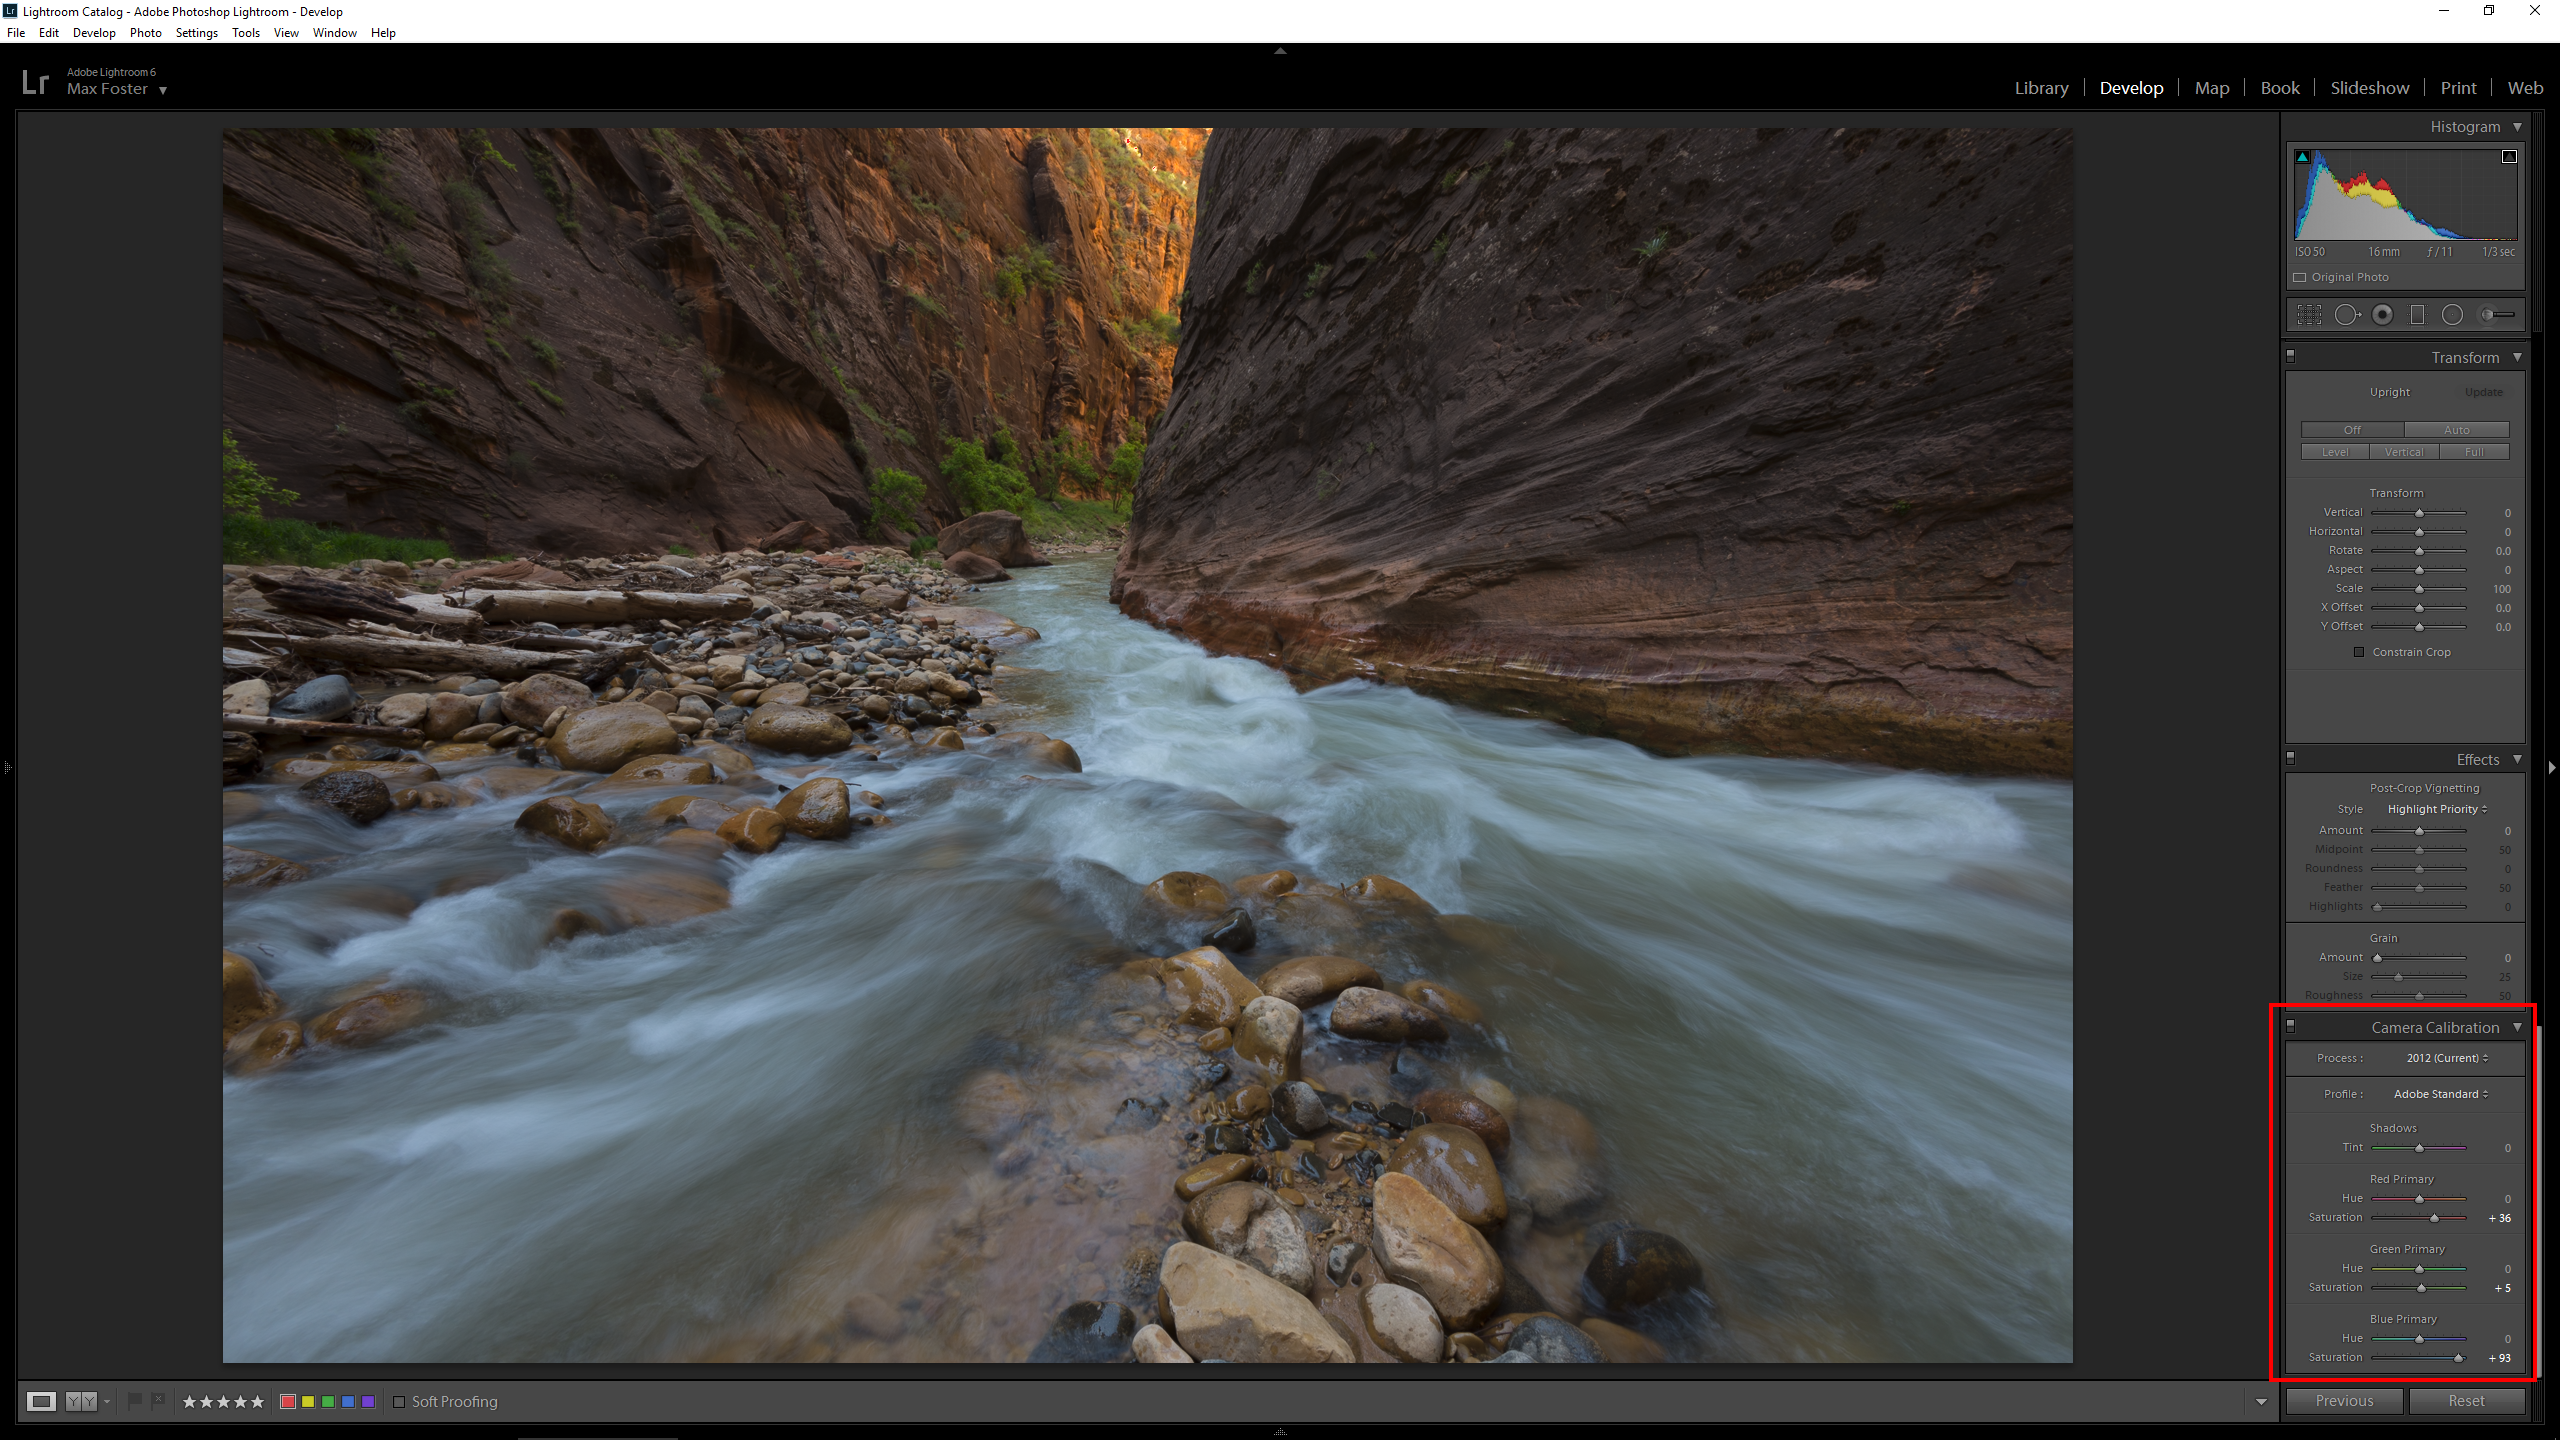Toggle the Transform panel on/off switch
This screenshot has width=2560, height=1440.
pyautogui.click(x=2291, y=356)
